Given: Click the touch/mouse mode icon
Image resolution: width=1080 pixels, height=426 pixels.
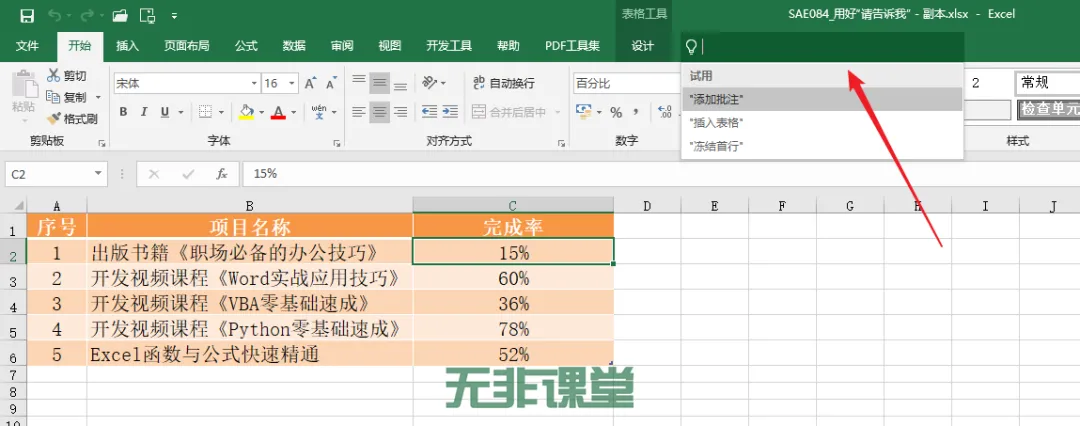Looking at the screenshot, I should point(147,14).
